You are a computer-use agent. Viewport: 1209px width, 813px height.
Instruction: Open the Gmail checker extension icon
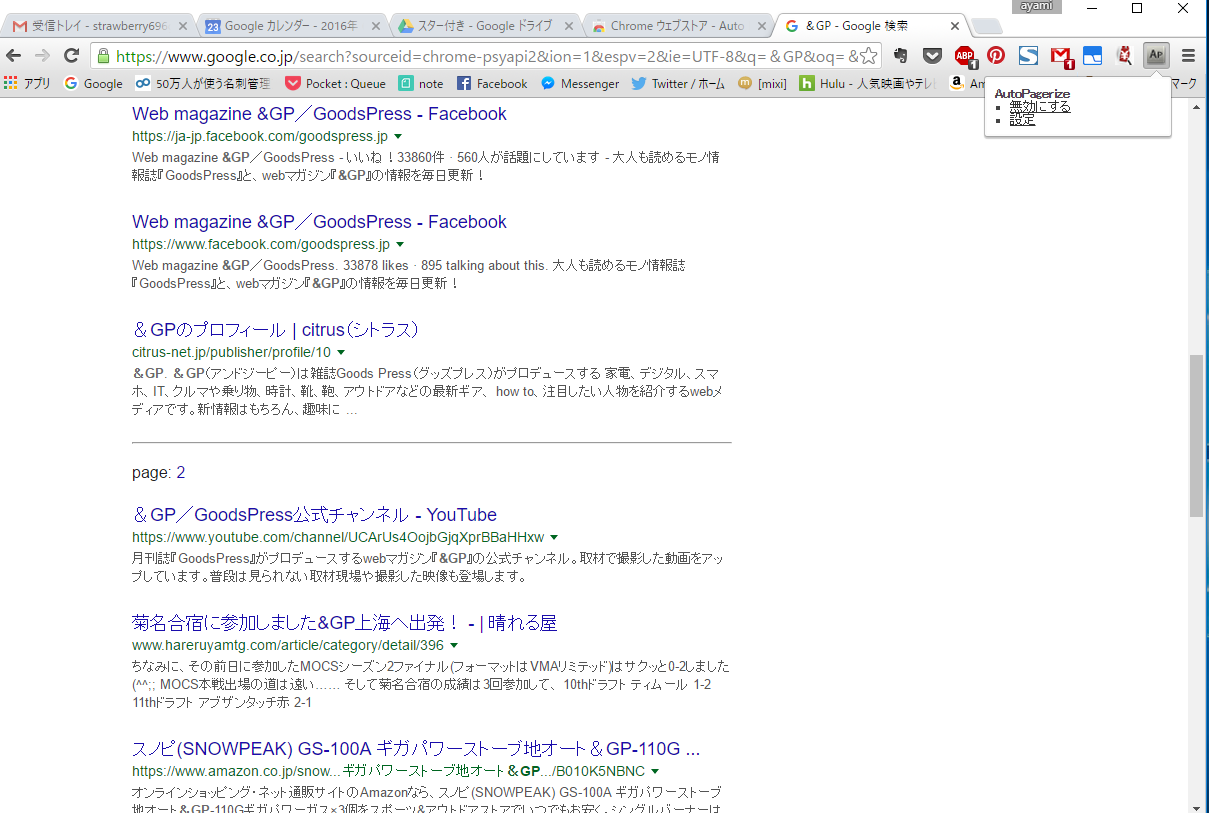coord(1060,56)
